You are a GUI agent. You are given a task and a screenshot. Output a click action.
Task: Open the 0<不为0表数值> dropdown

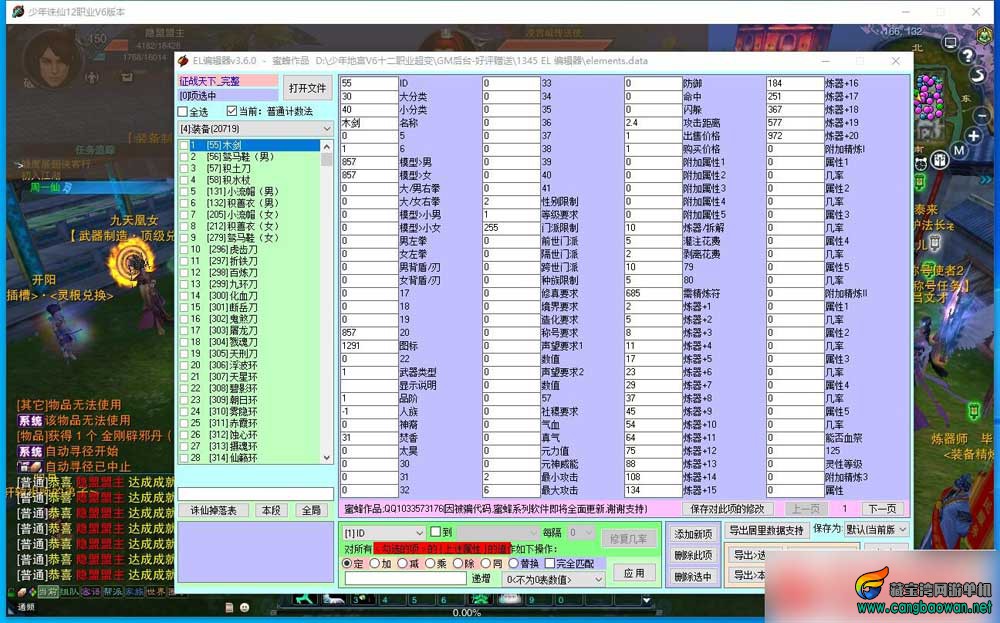click(x=554, y=579)
